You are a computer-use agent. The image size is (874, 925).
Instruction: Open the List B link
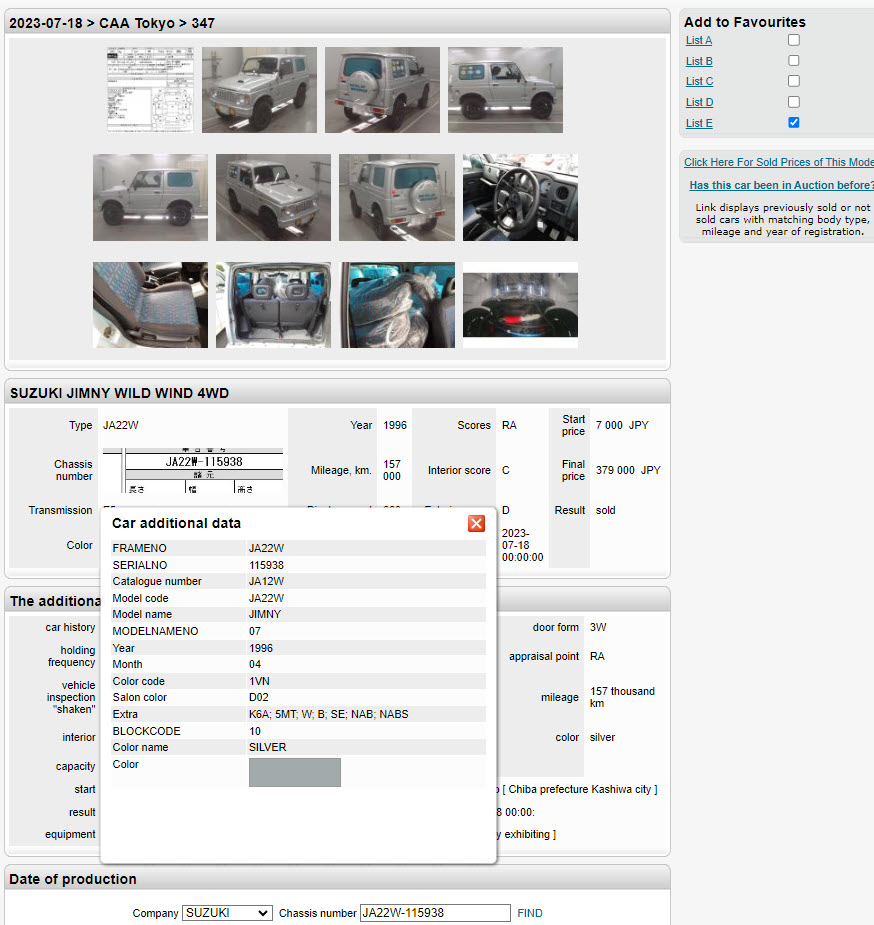point(699,61)
